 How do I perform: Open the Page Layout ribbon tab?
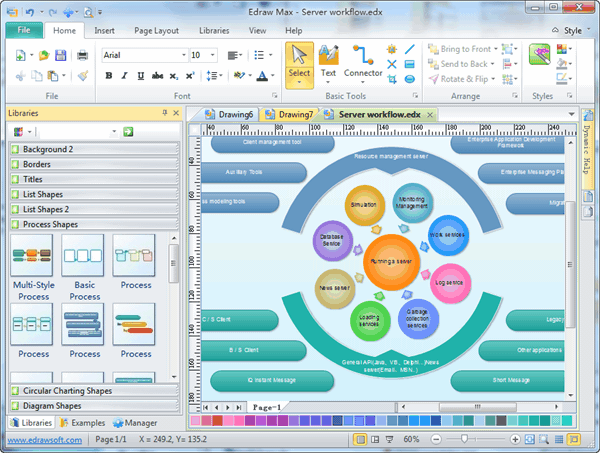coord(155,31)
